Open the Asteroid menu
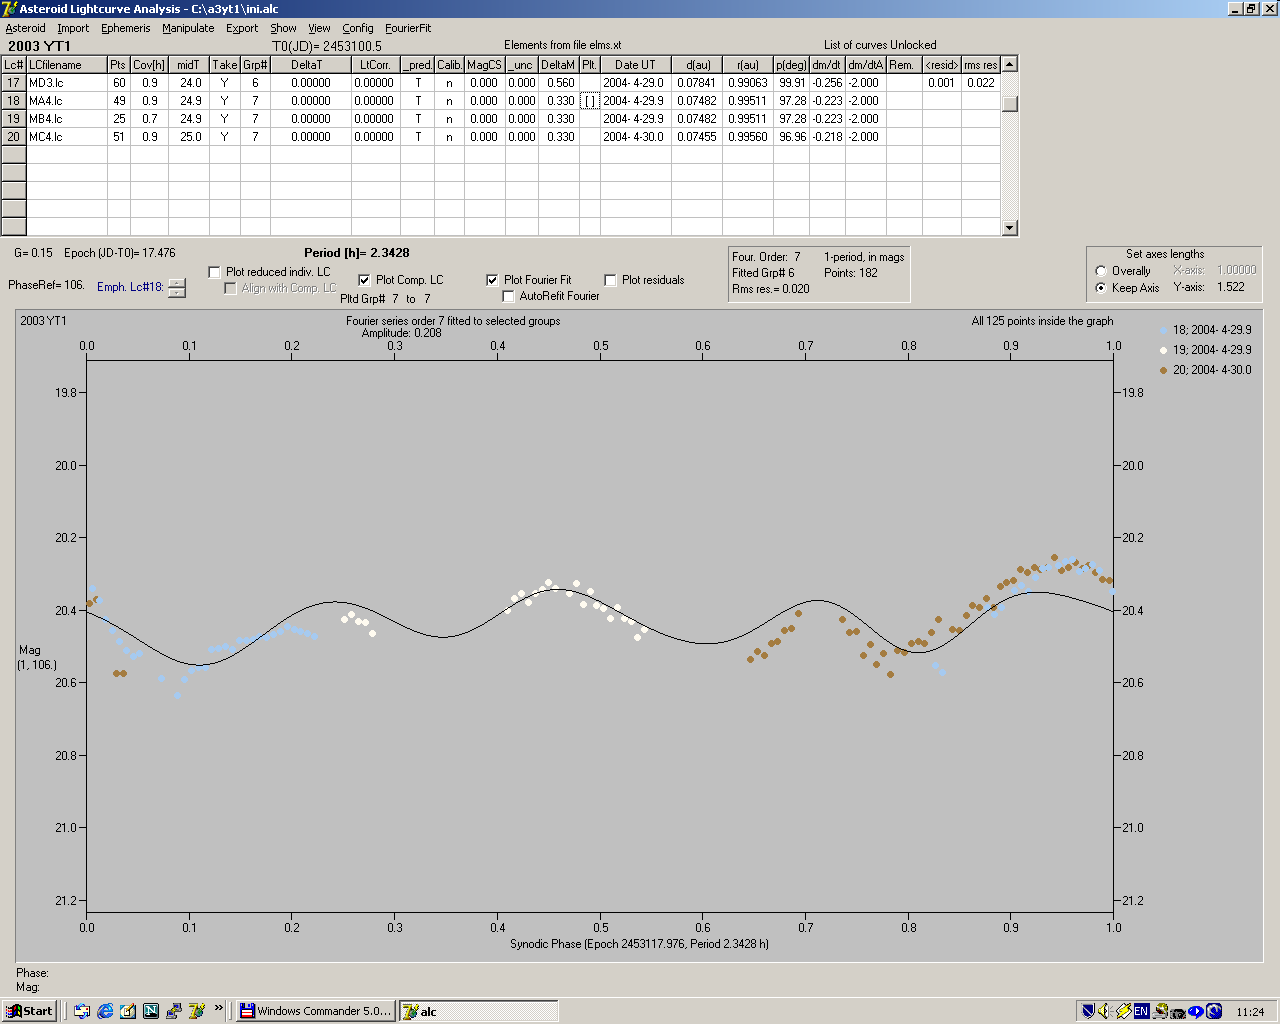Image resolution: width=1280 pixels, height=1024 pixels. tap(25, 28)
